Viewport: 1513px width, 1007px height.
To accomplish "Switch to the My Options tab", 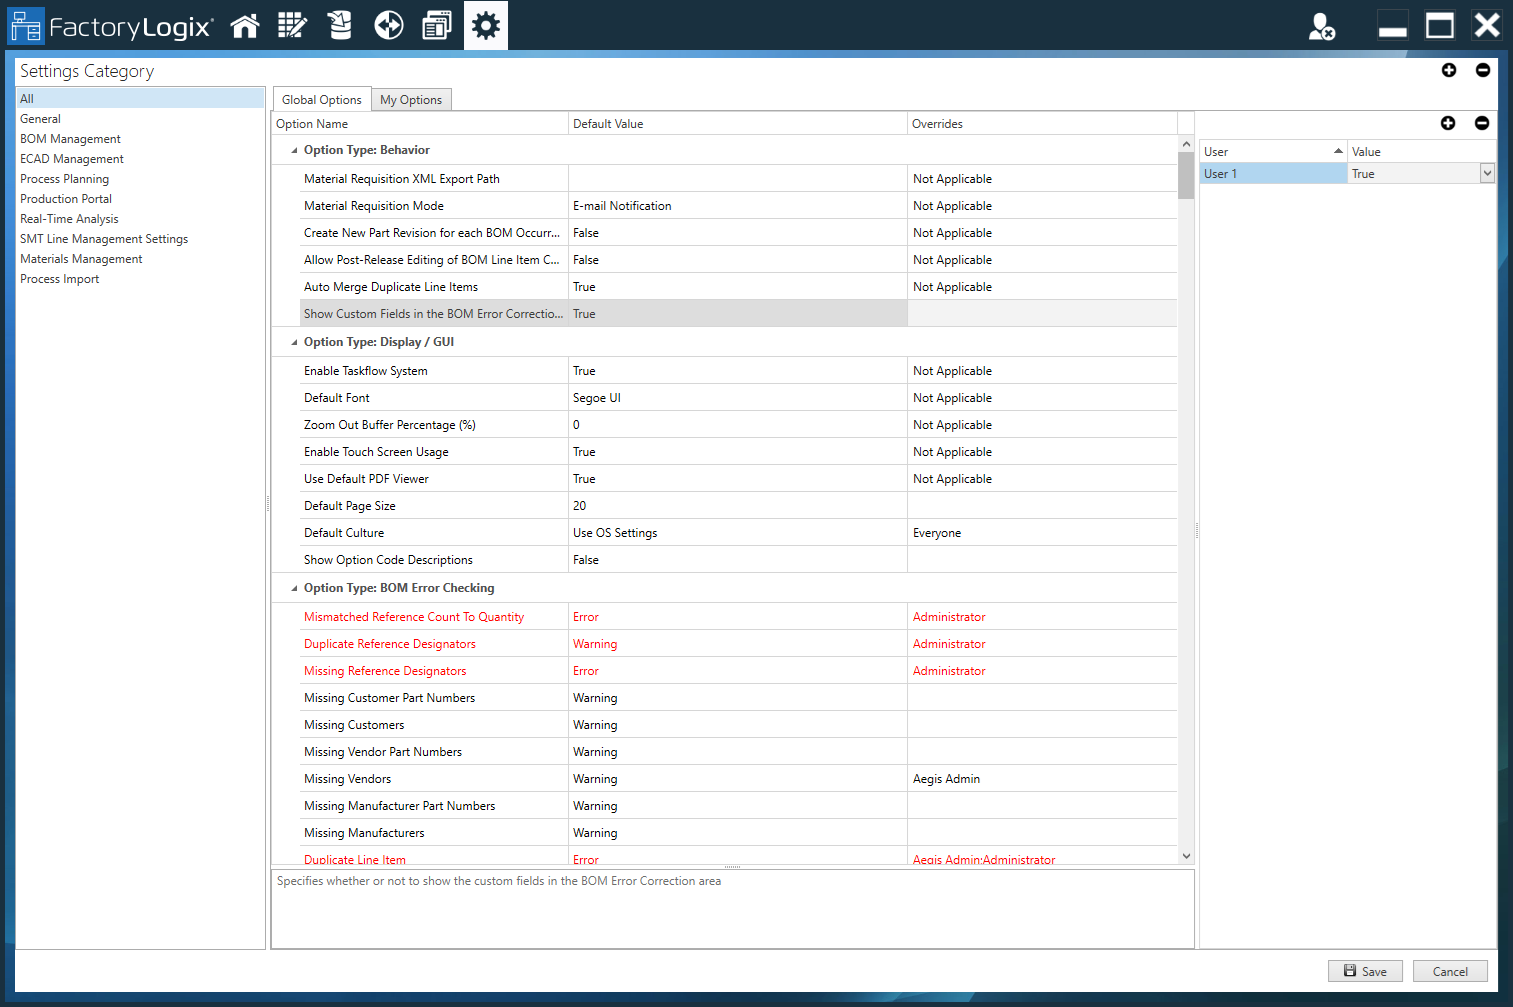I will pyautogui.click(x=411, y=99).
